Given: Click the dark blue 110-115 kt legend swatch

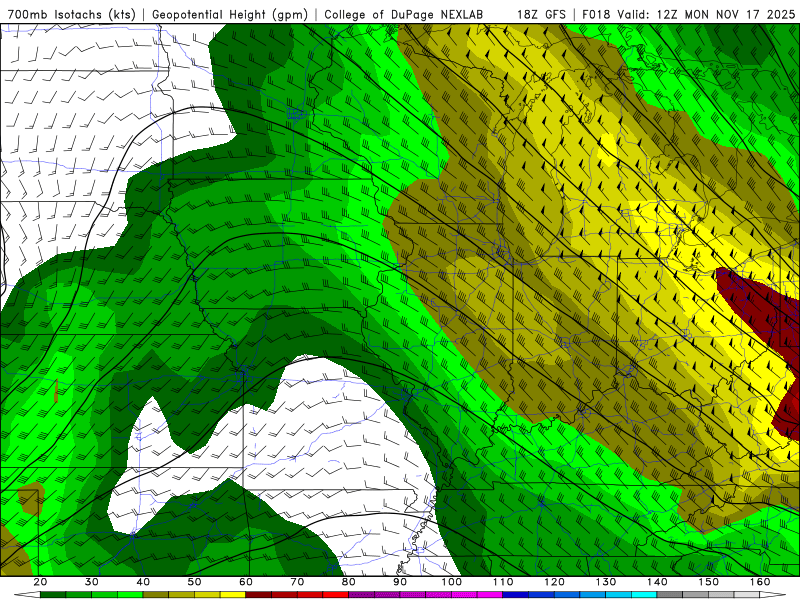Looking at the screenshot, I should point(515,594).
